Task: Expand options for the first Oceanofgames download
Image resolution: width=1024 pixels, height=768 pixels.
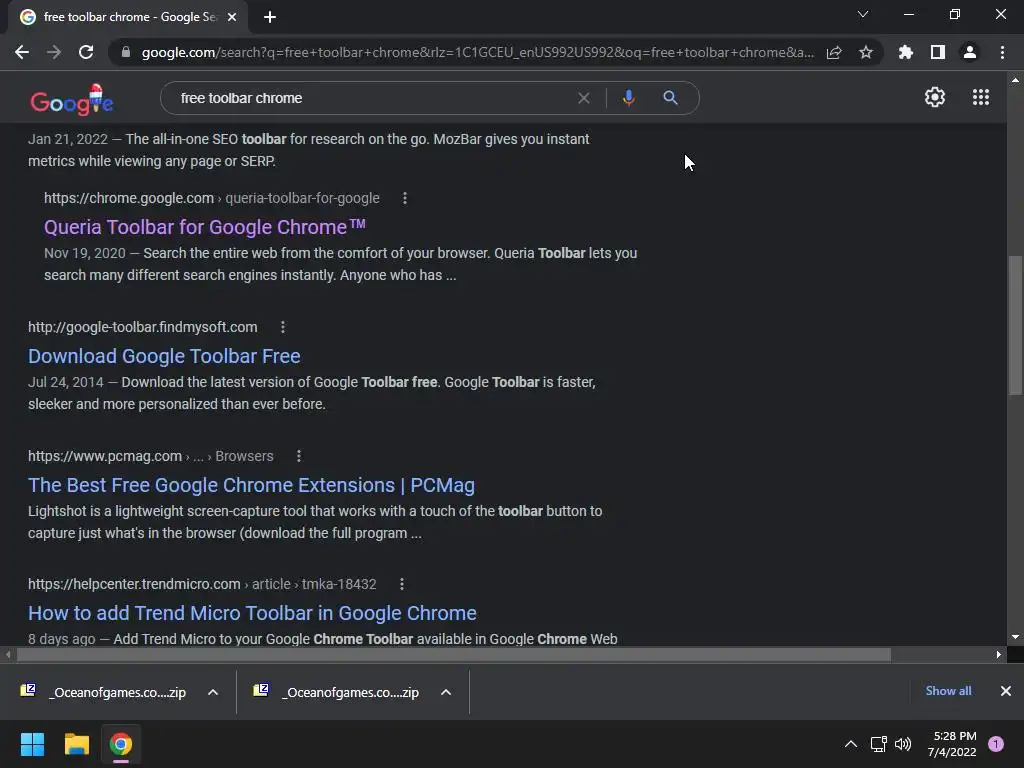Action: pos(213,692)
